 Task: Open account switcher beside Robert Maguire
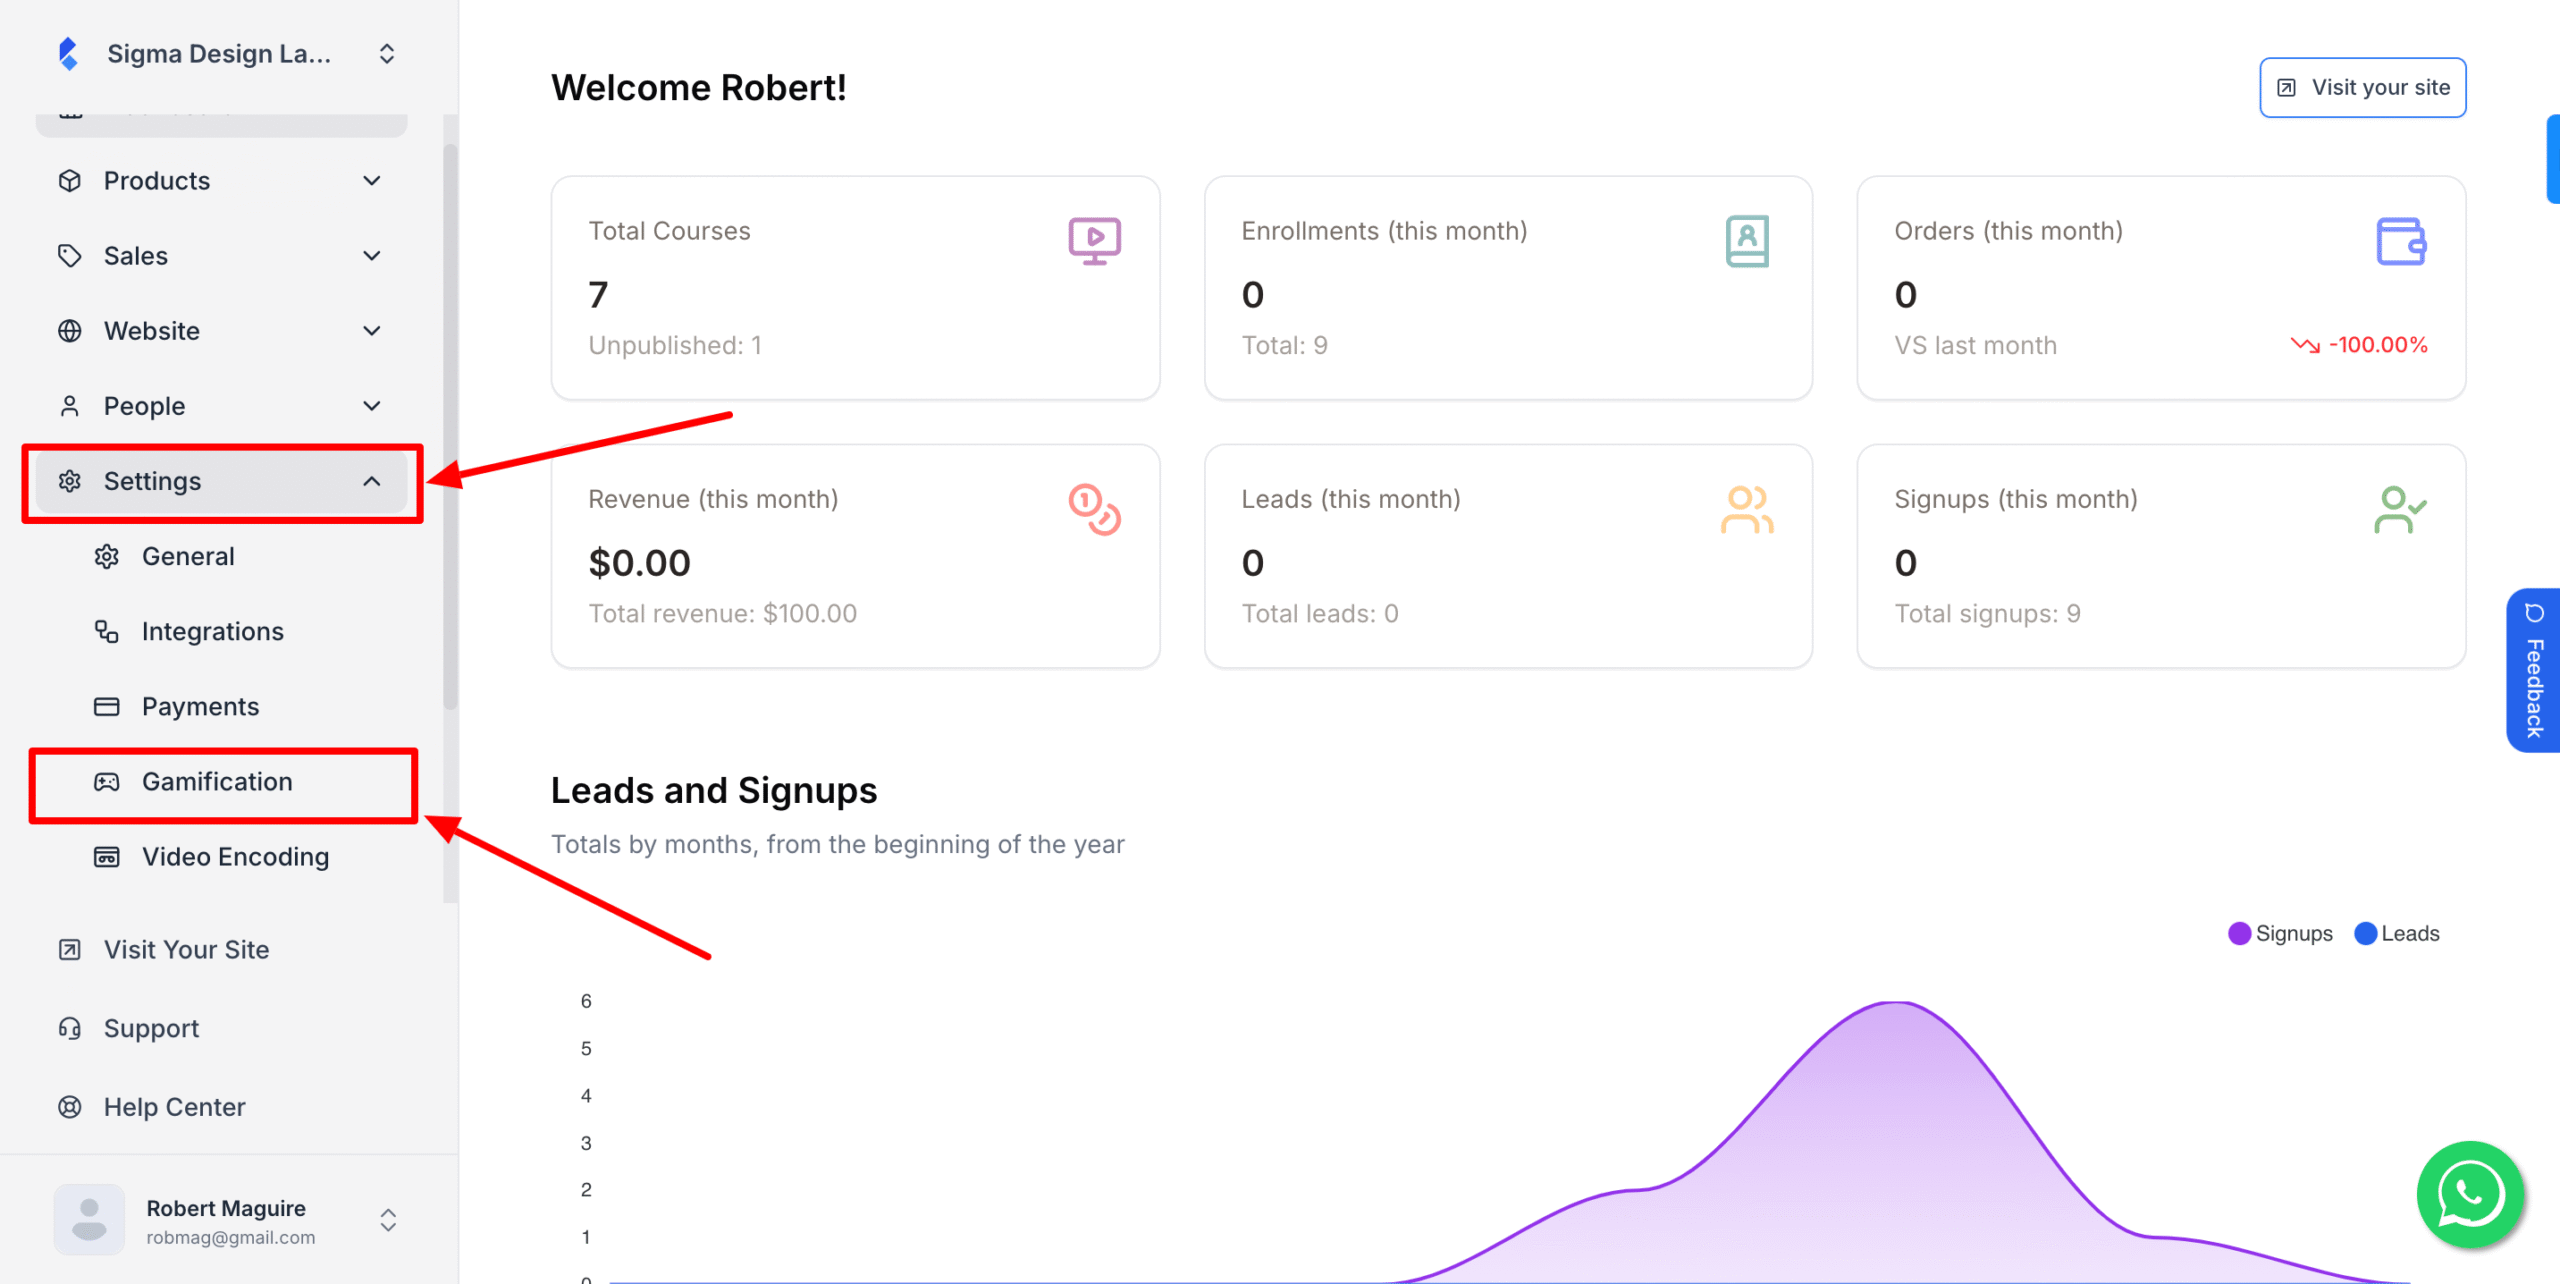click(x=387, y=1219)
